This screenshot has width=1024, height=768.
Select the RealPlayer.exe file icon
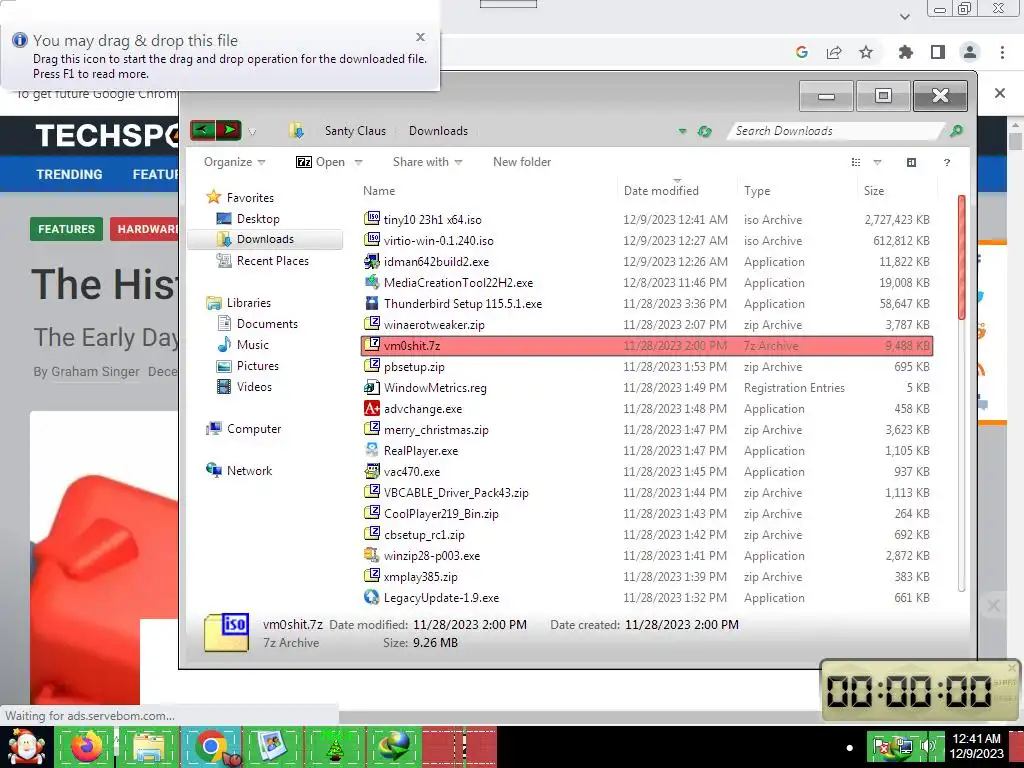[x=372, y=450]
